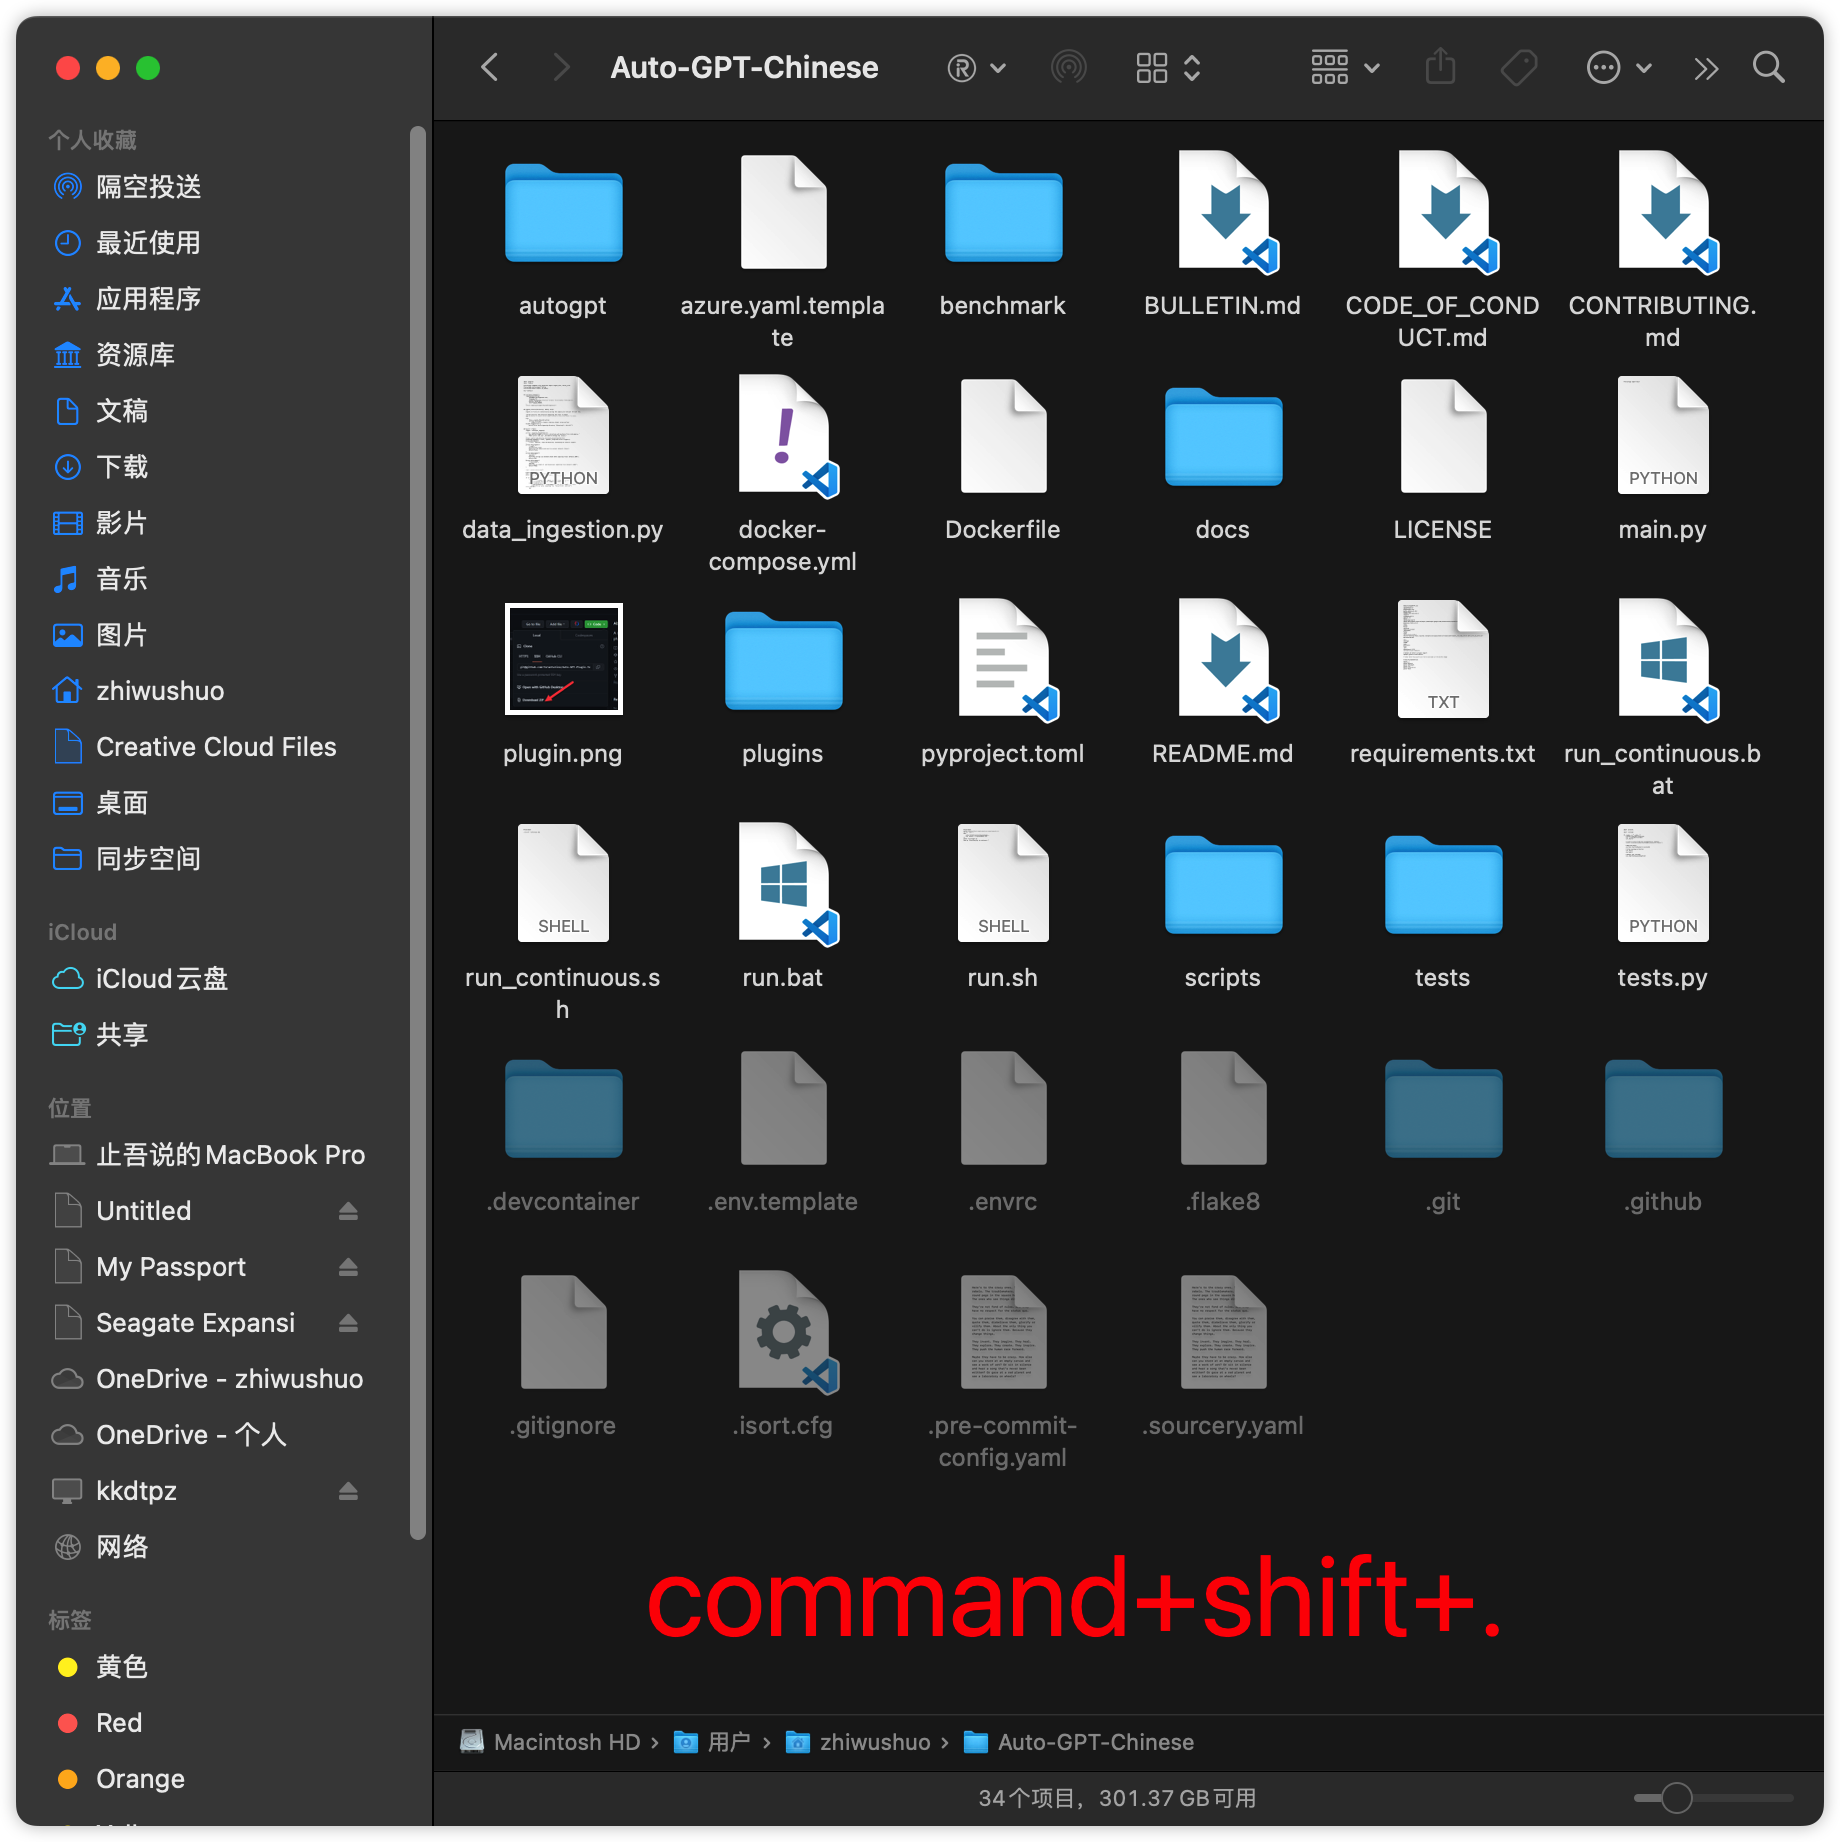Image resolution: width=1840 pixels, height=1842 pixels.
Task: Eject the Seagate Expansi drive
Action: click(348, 1323)
